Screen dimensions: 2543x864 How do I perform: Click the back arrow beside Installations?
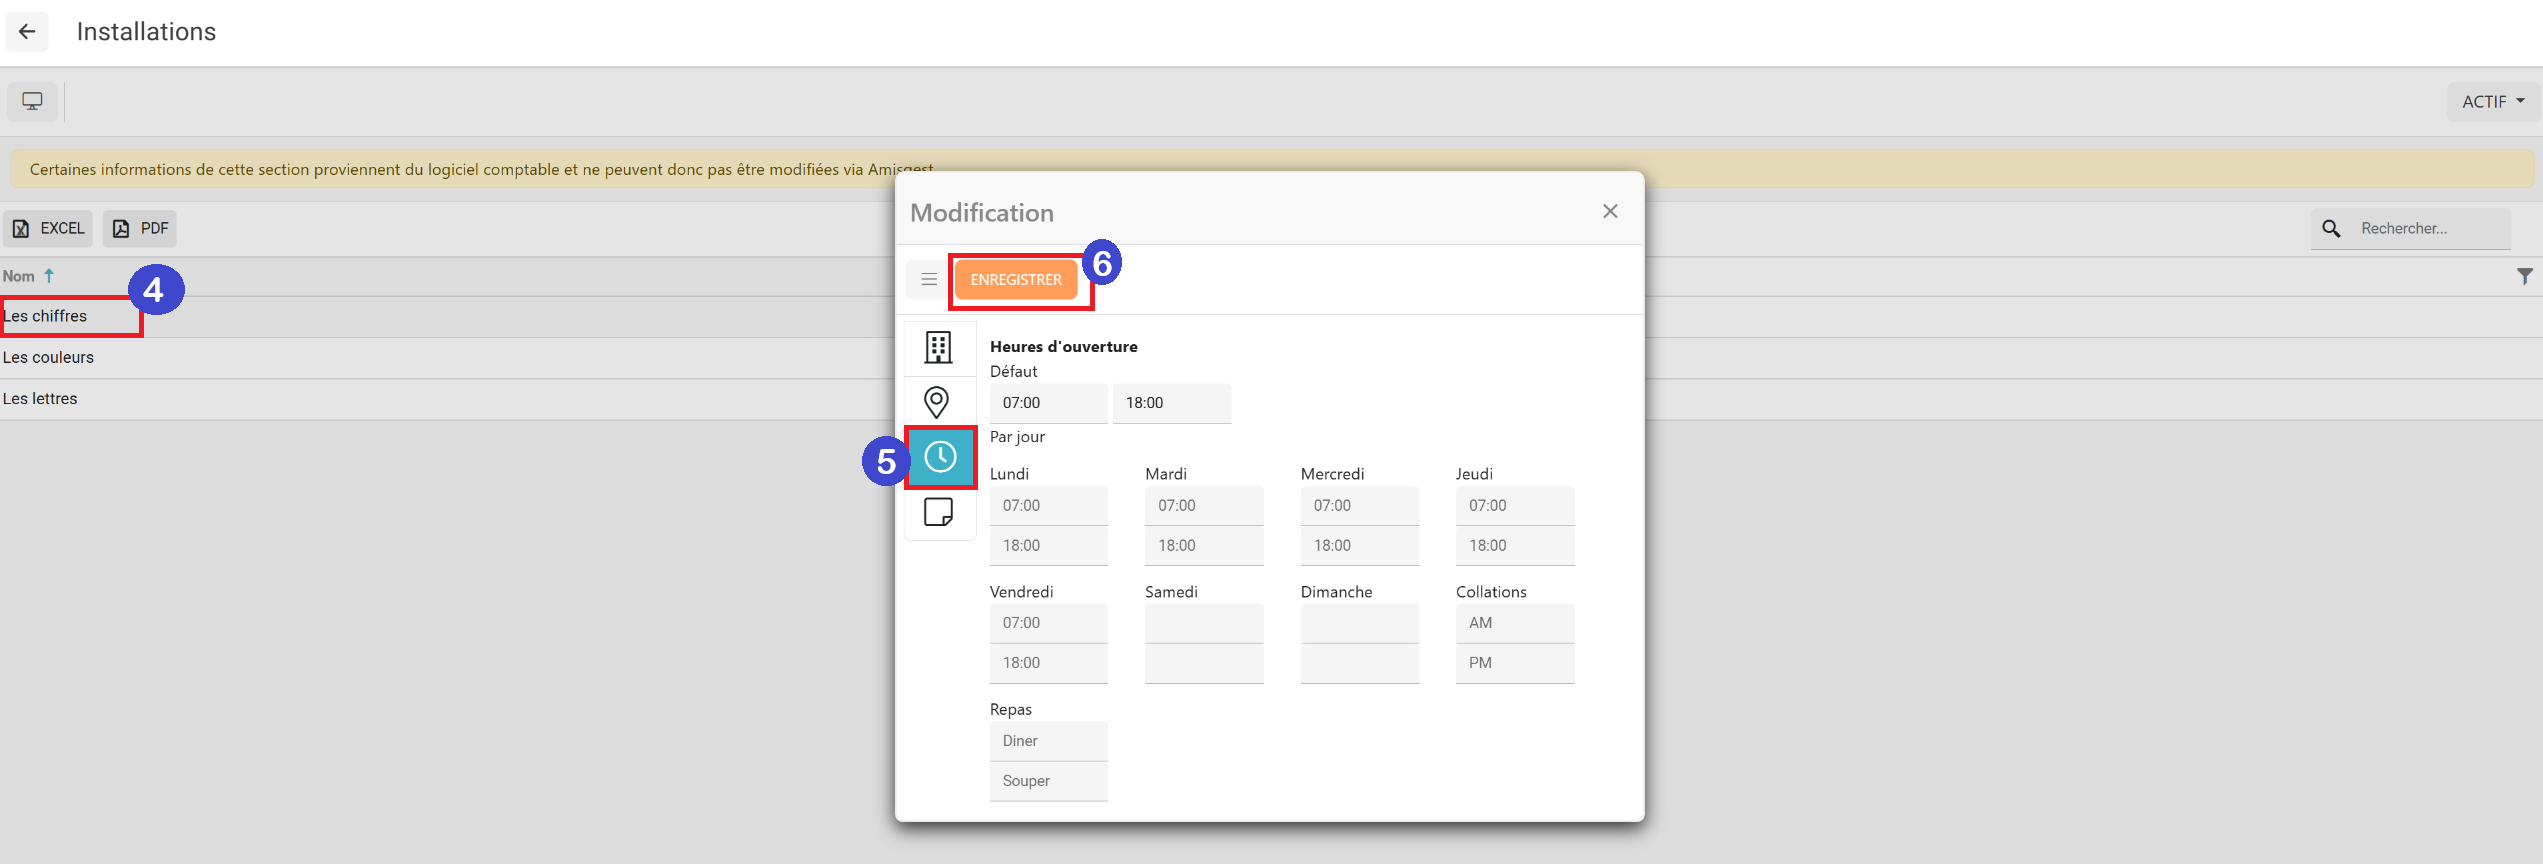tap(27, 32)
